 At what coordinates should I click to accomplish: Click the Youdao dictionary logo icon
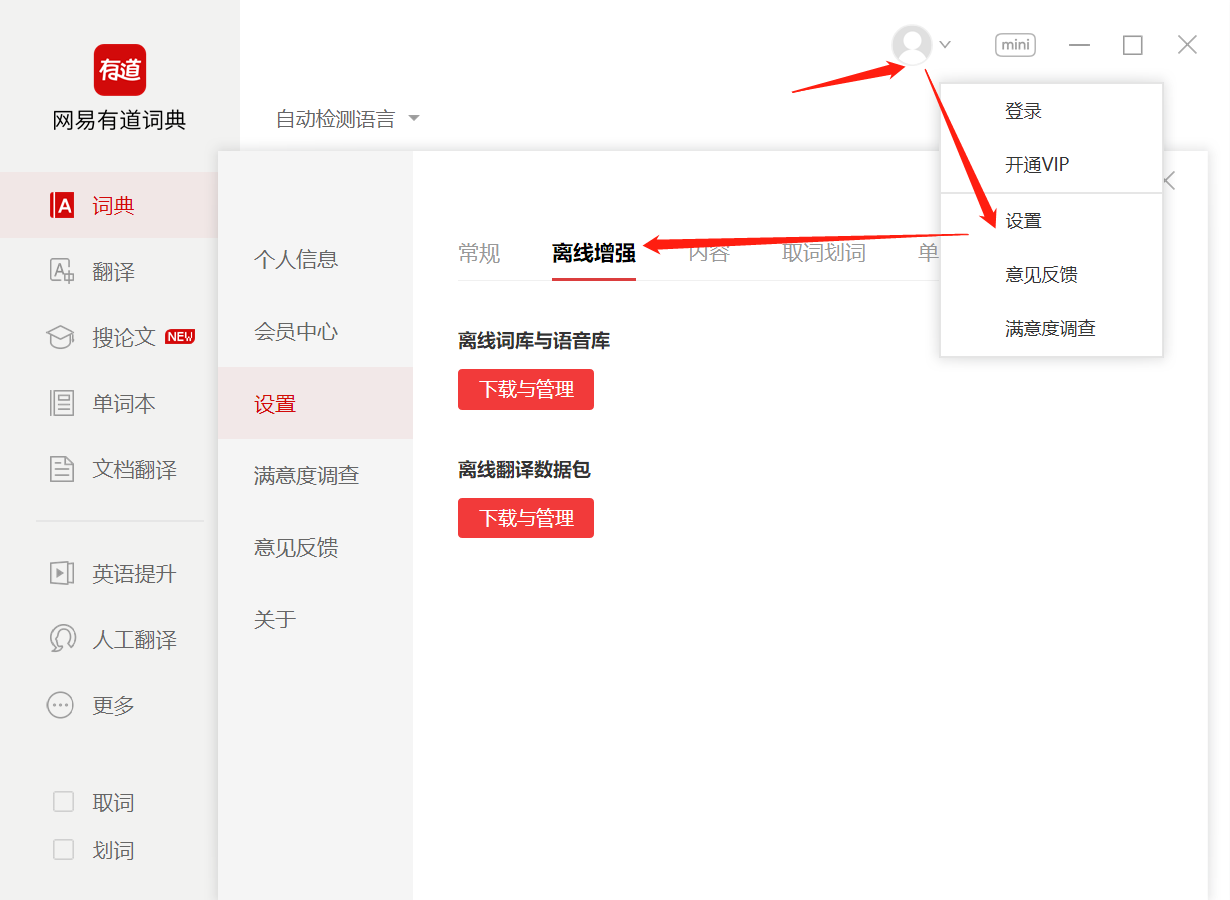[x=120, y=70]
